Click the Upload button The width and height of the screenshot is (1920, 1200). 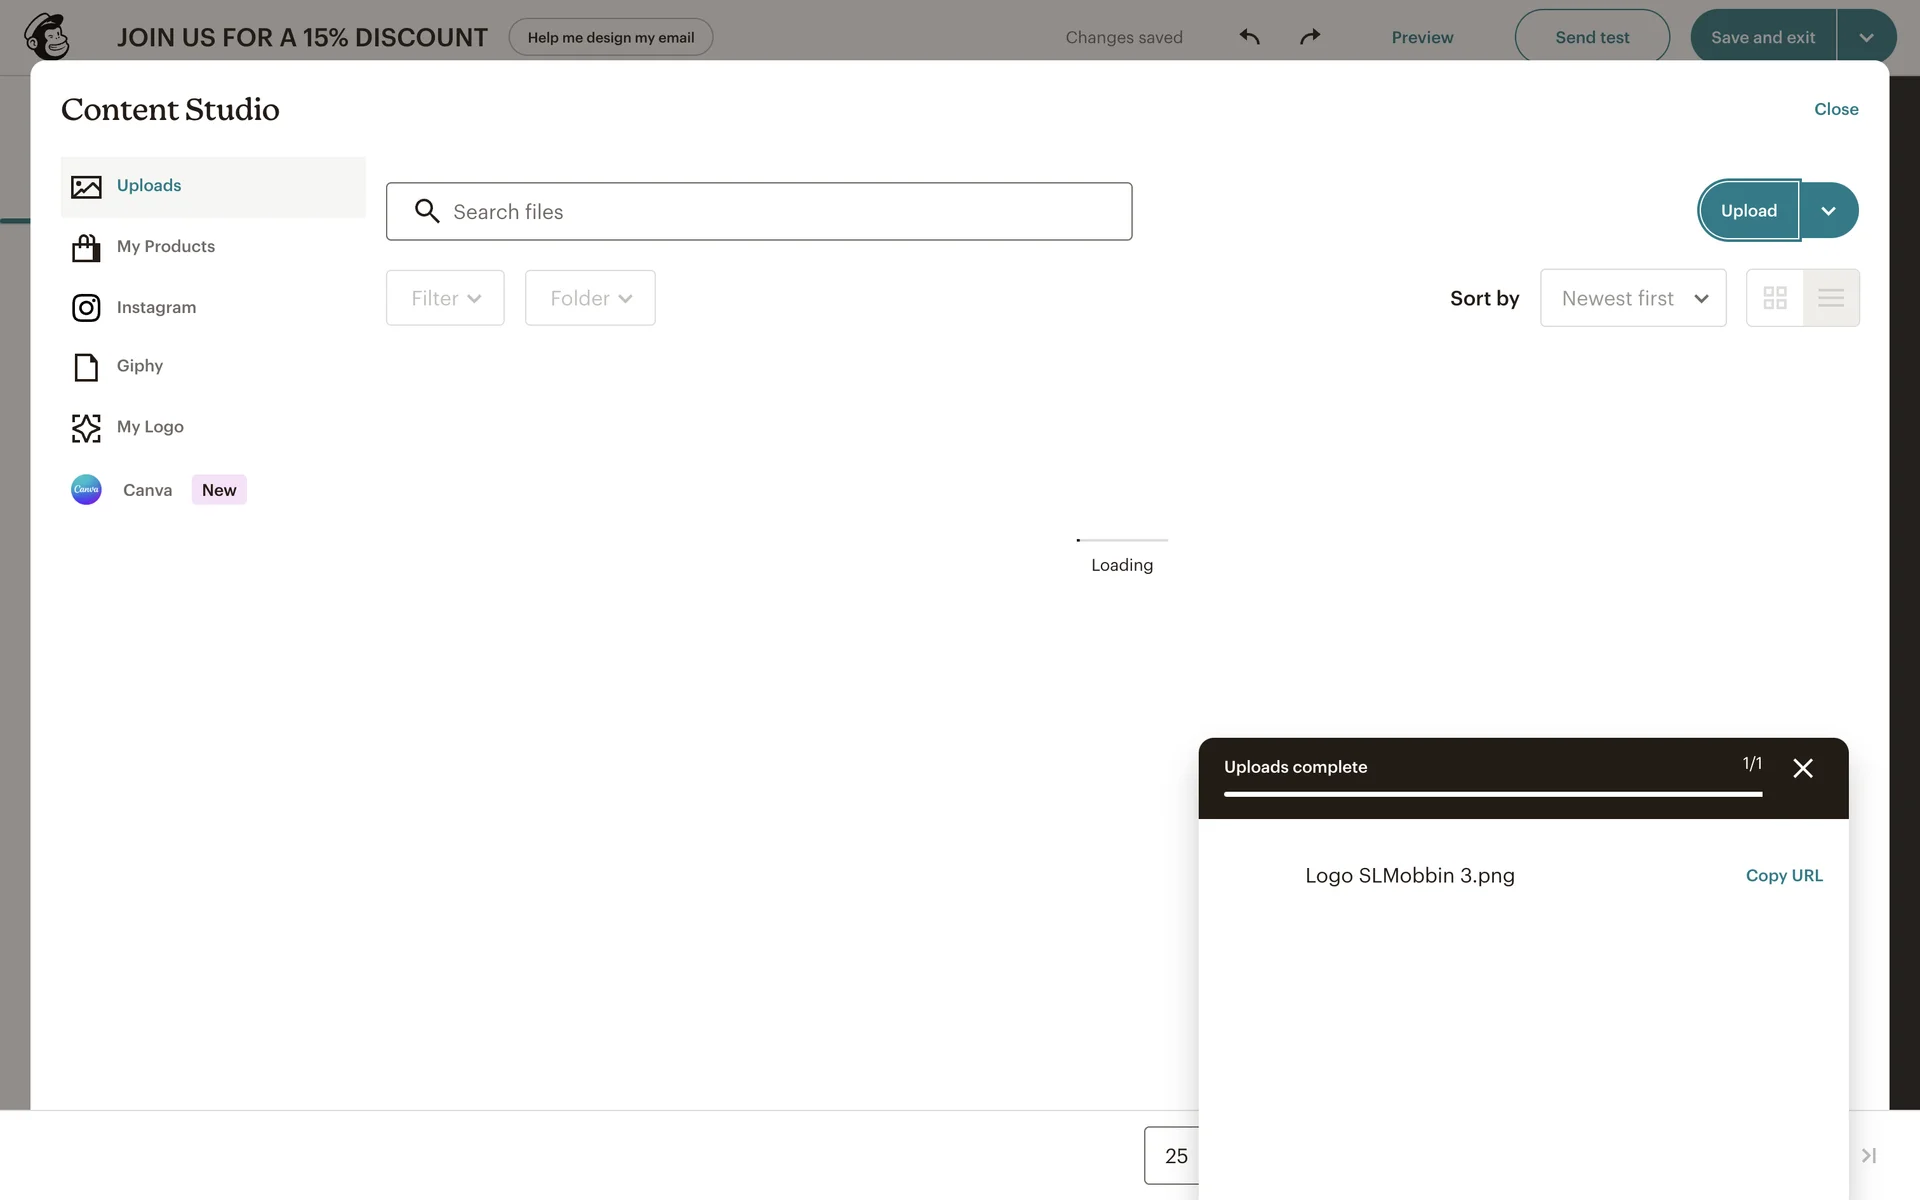(1748, 211)
